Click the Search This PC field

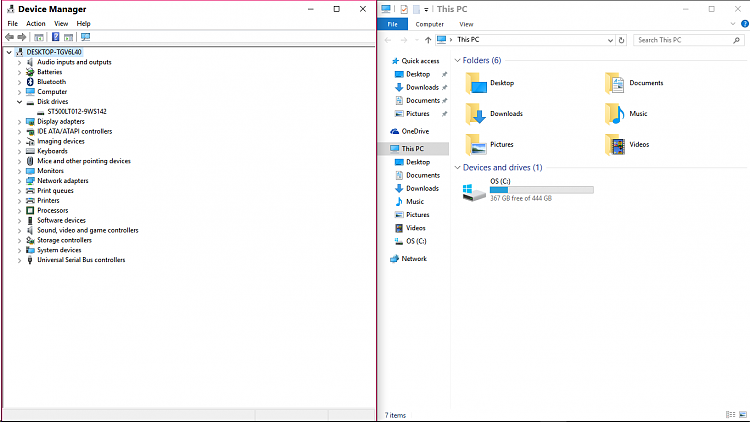pos(686,41)
